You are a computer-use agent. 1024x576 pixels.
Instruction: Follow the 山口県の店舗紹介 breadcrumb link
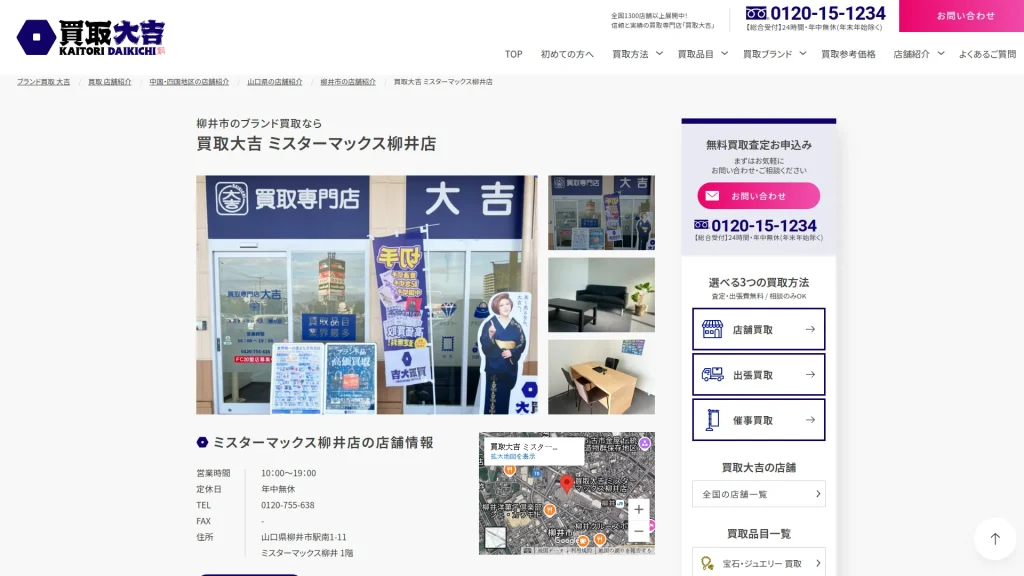pos(275,82)
